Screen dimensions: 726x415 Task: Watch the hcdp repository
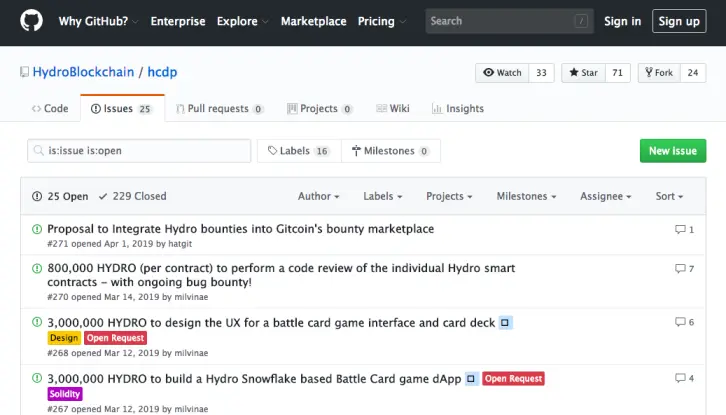click(502, 73)
